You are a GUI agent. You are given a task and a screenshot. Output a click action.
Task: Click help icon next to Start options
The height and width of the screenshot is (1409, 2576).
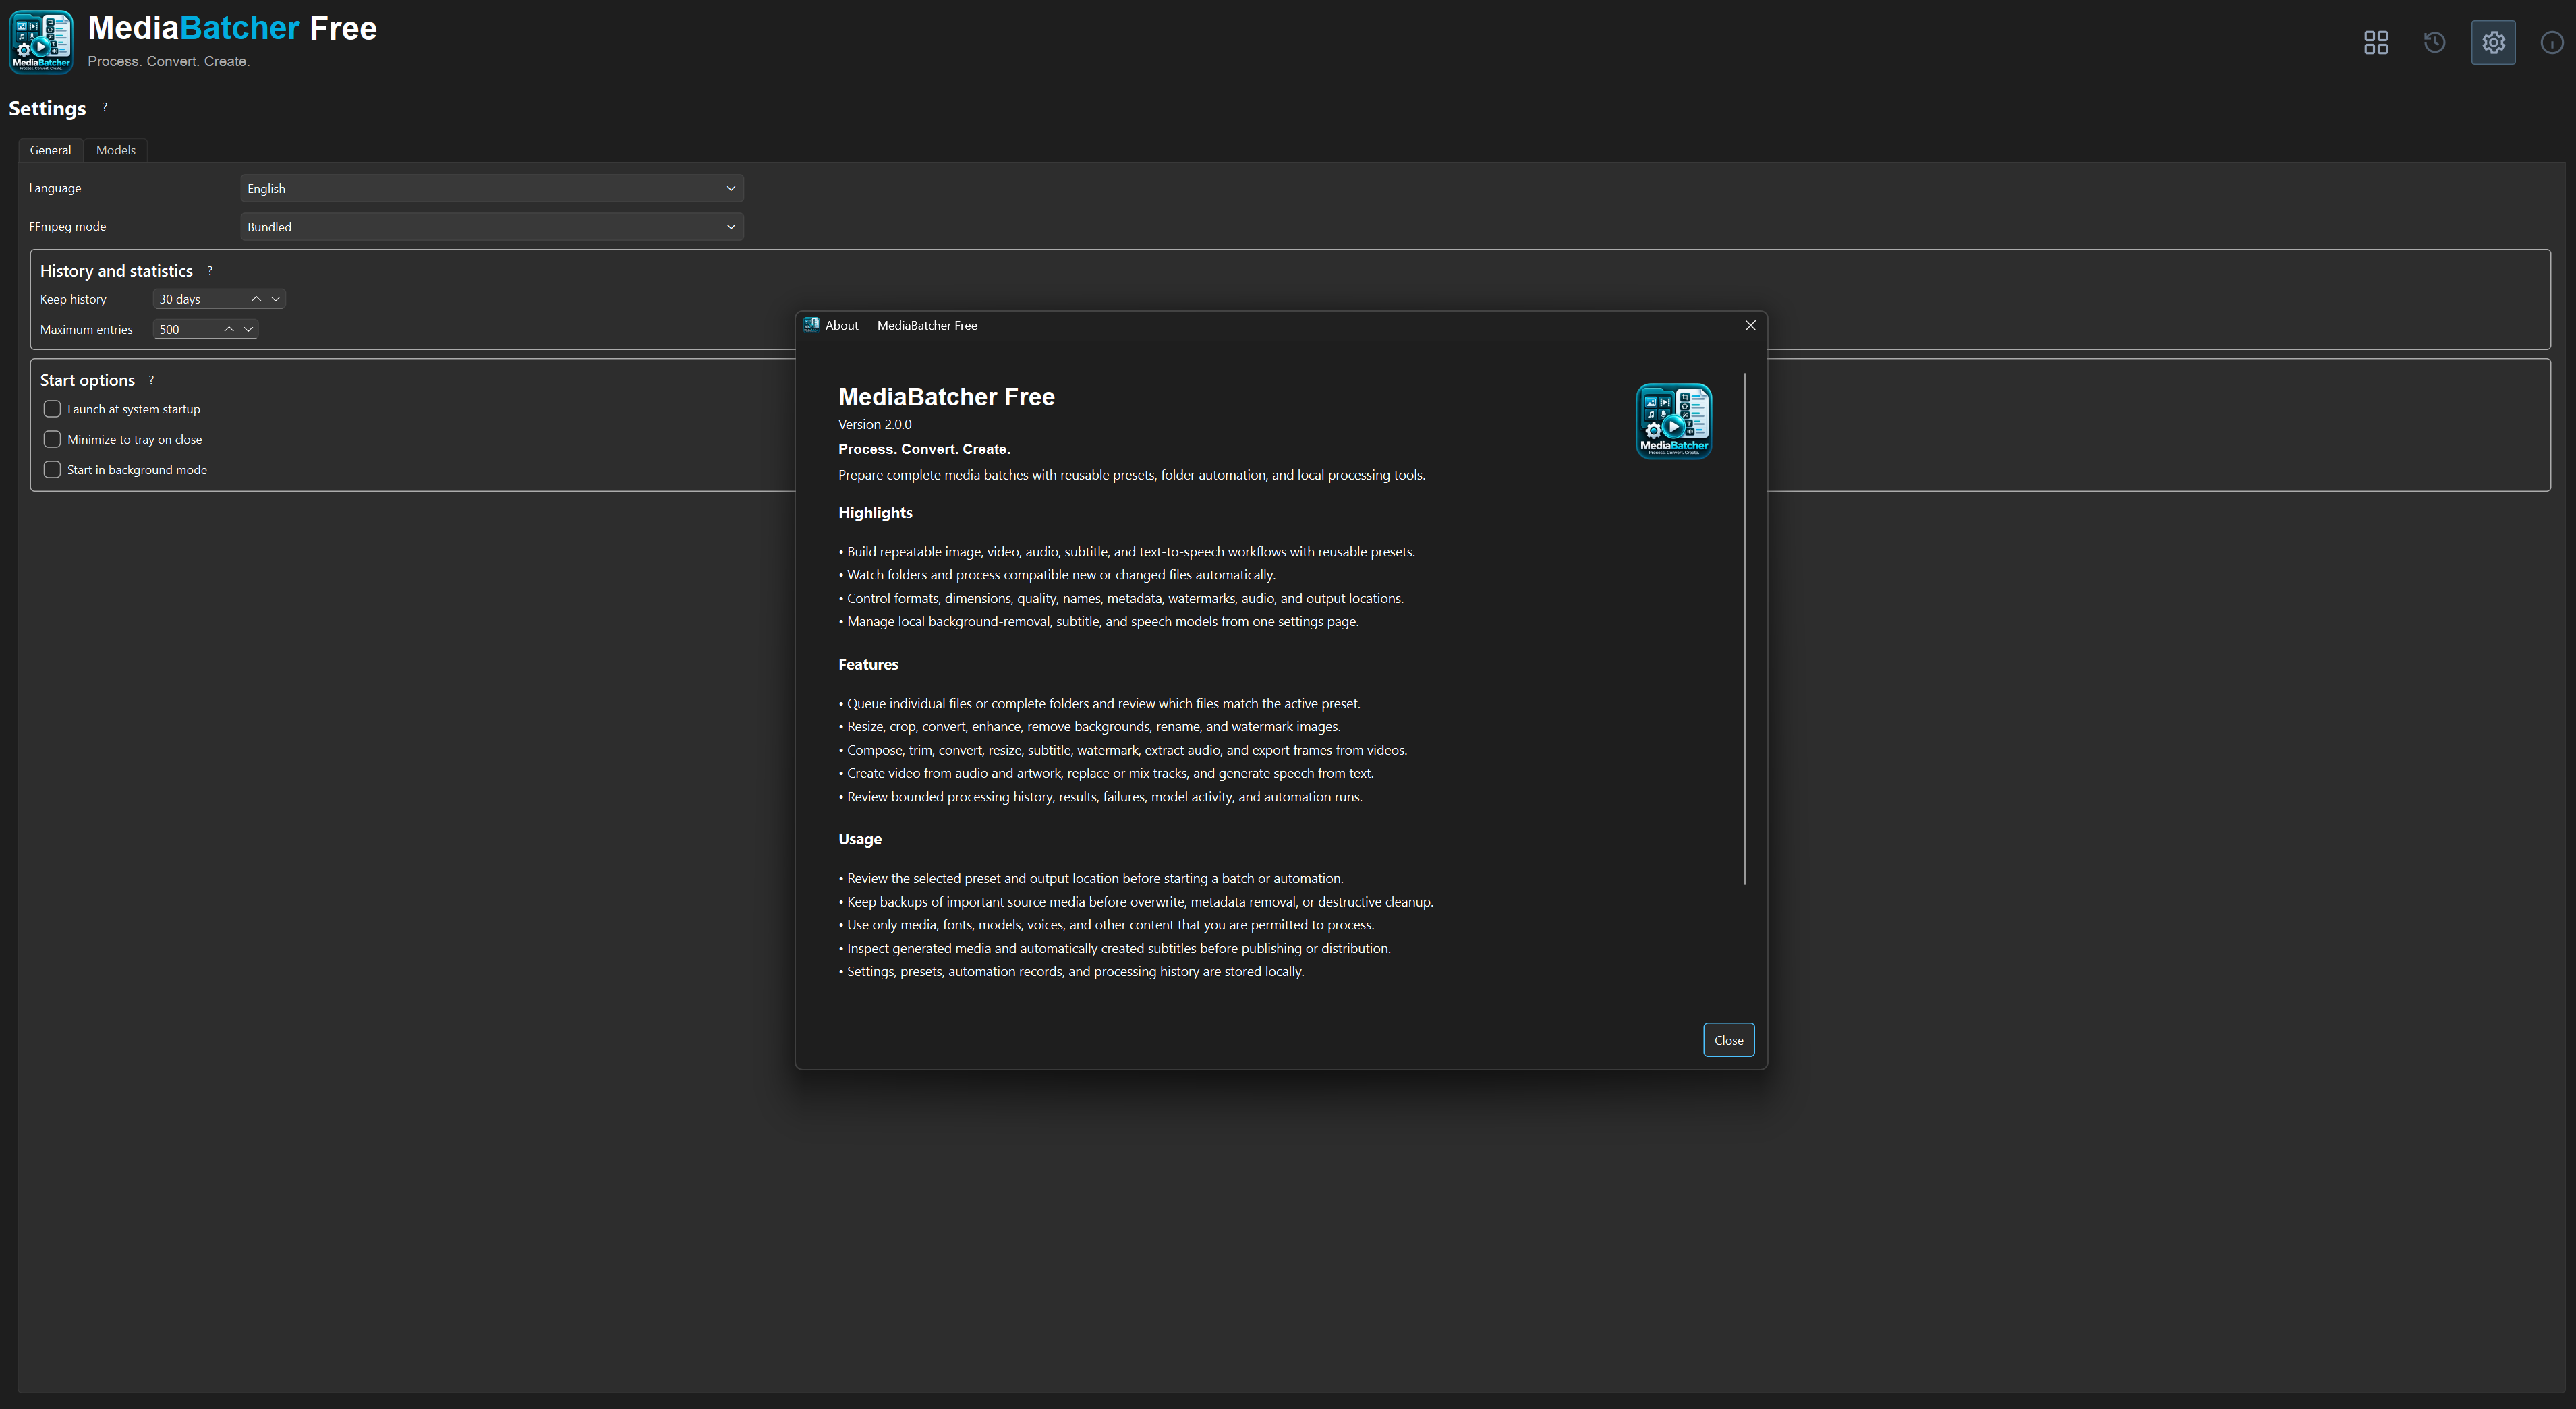tap(151, 380)
